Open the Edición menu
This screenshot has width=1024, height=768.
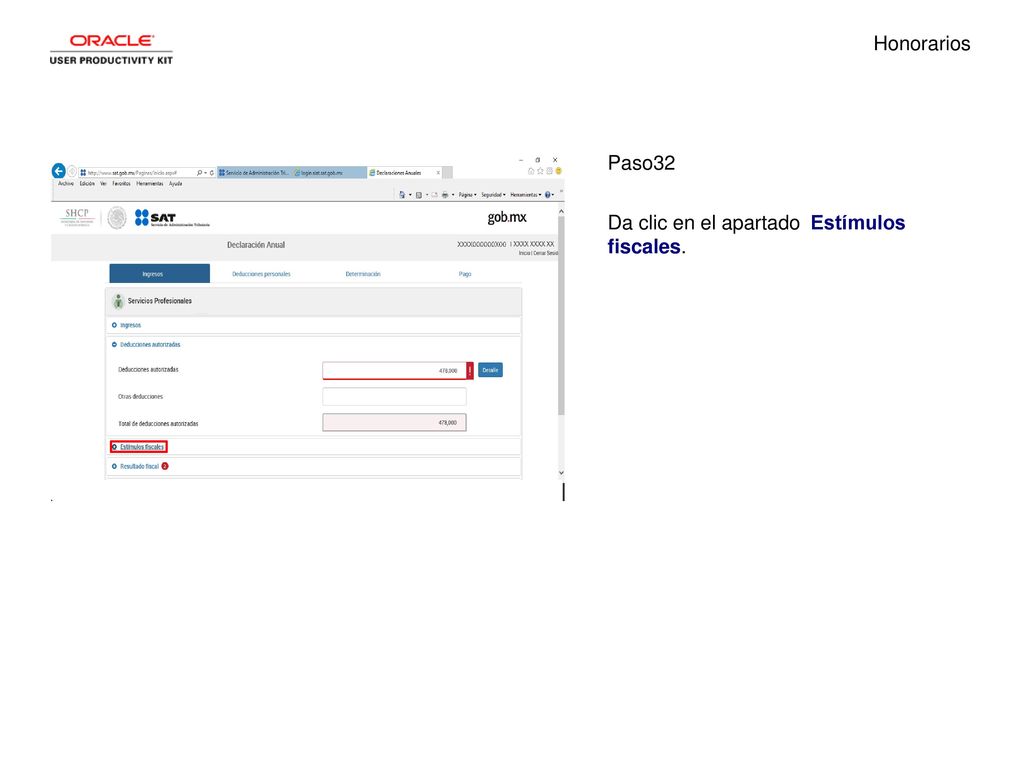point(88,184)
